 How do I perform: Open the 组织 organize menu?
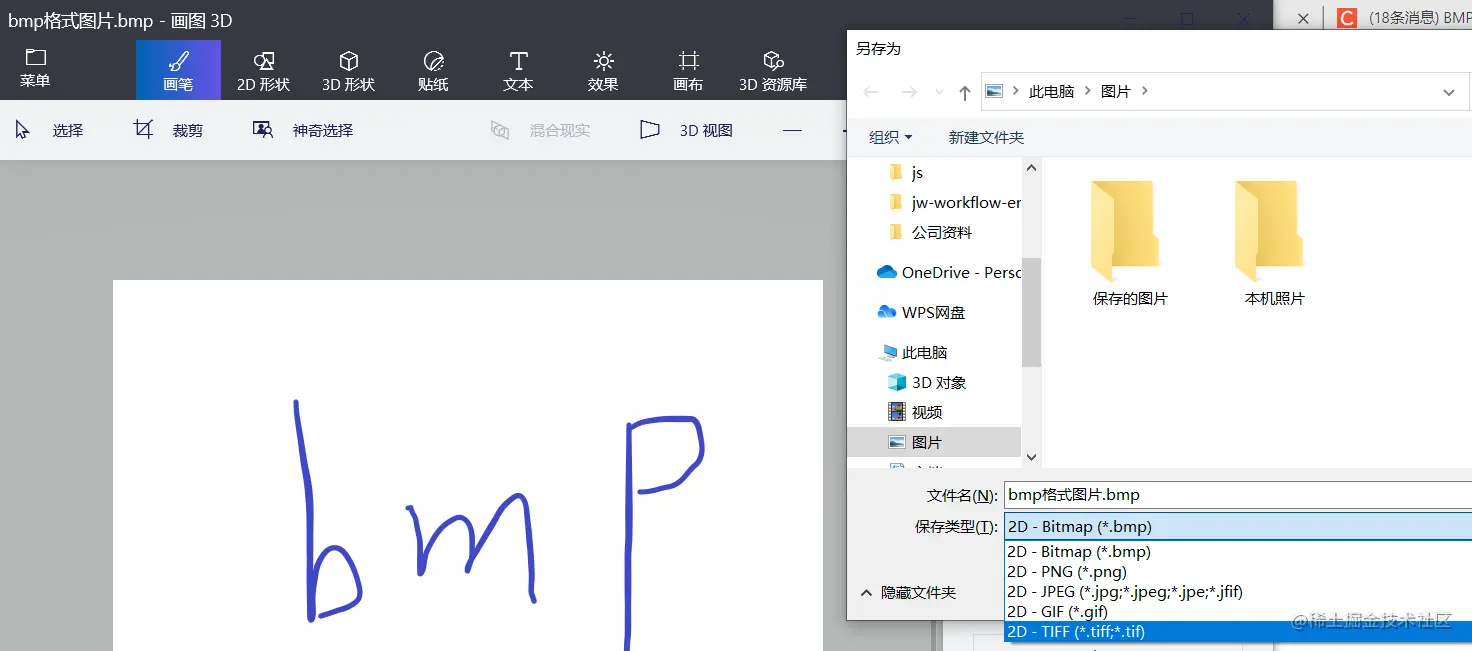point(890,137)
